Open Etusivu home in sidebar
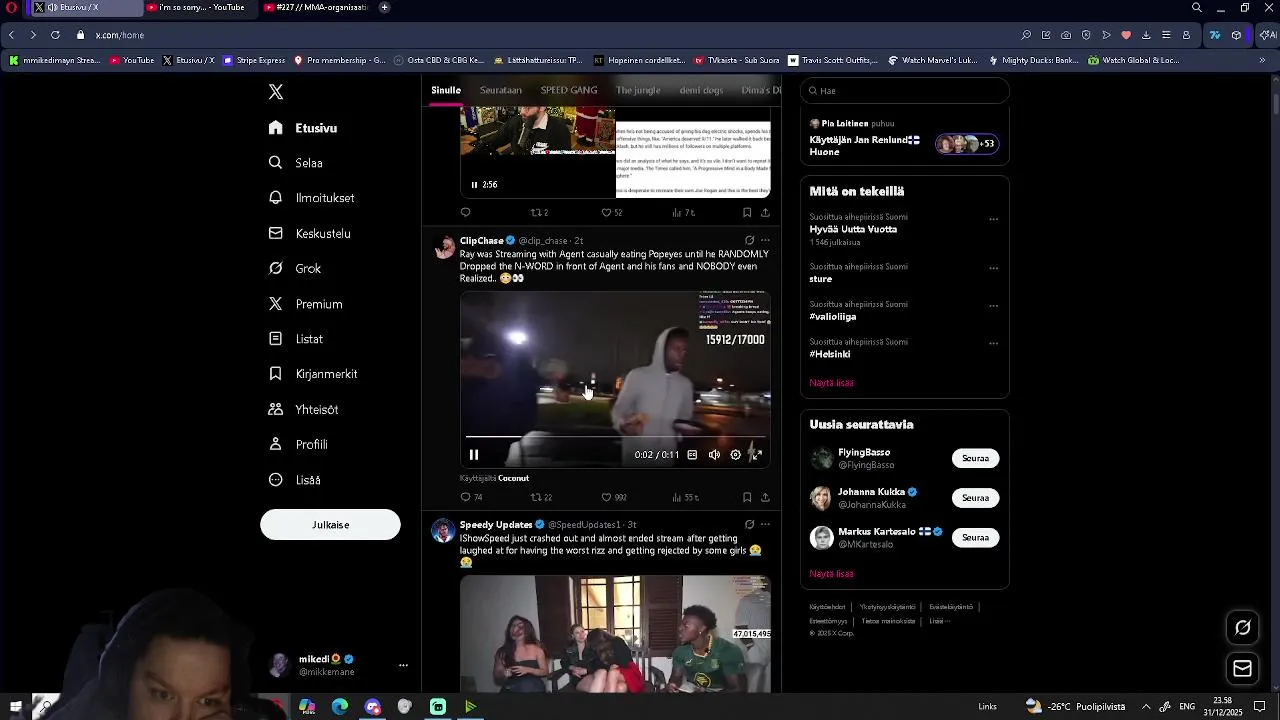Screen dimensions: 1280x720 coord(303,128)
